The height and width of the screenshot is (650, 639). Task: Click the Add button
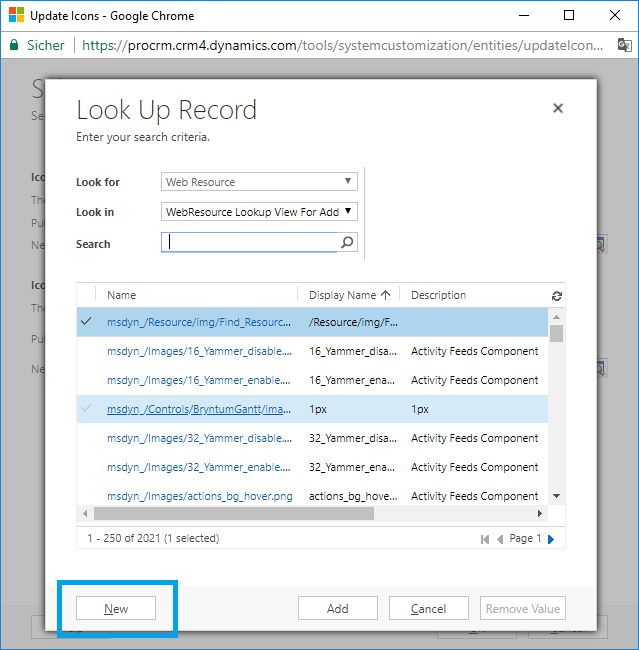pyautogui.click(x=338, y=608)
